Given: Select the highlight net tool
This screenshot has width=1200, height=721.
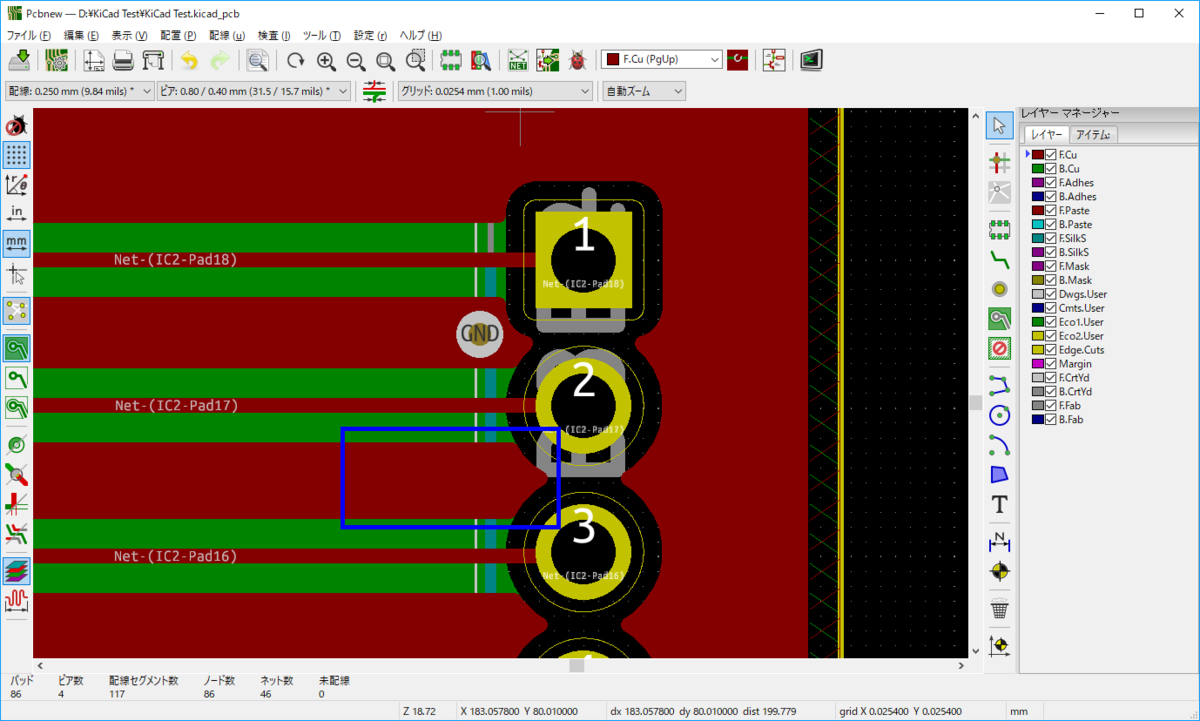Looking at the screenshot, I should click(x=999, y=160).
